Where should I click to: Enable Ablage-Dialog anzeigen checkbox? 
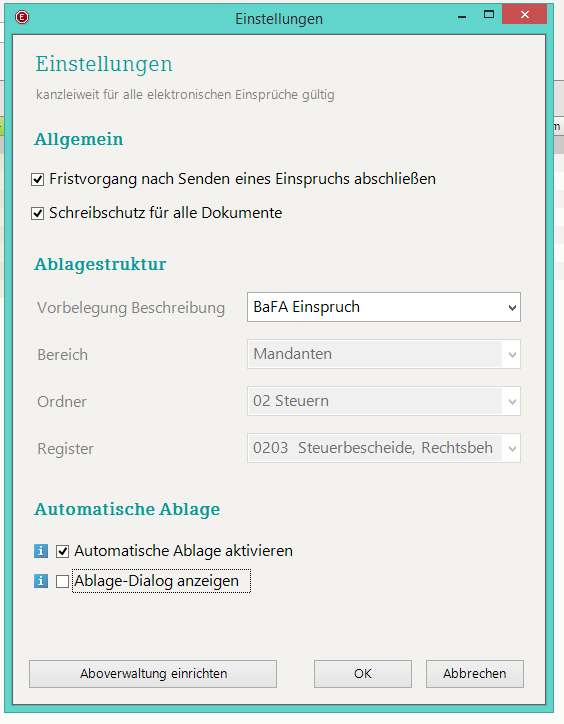[62, 581]
